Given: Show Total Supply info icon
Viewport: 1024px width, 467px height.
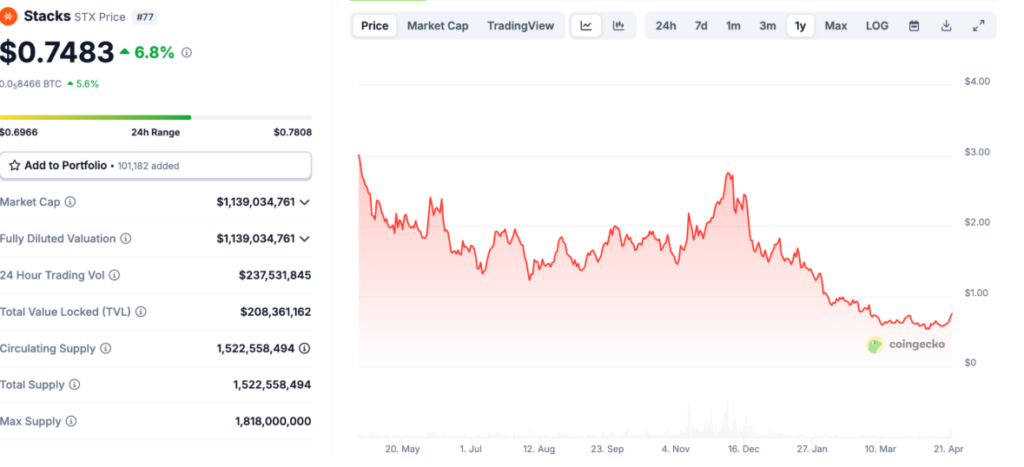Looking at the screenshot, I should (74, 385).
